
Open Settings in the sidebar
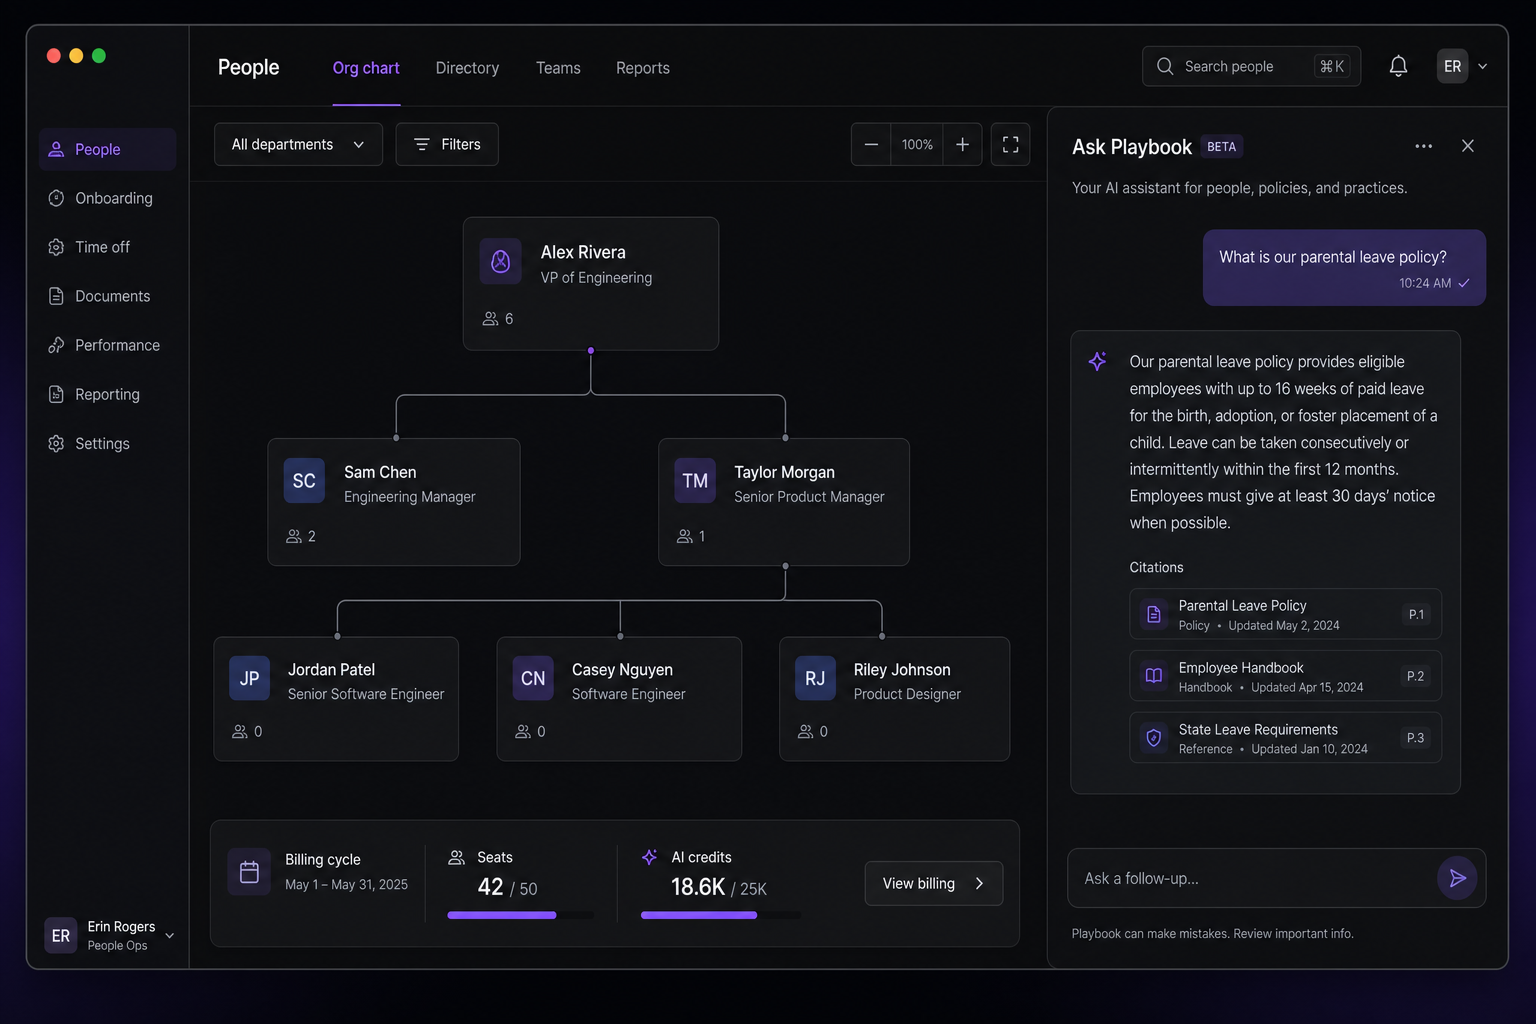click(x=107, y=443)
